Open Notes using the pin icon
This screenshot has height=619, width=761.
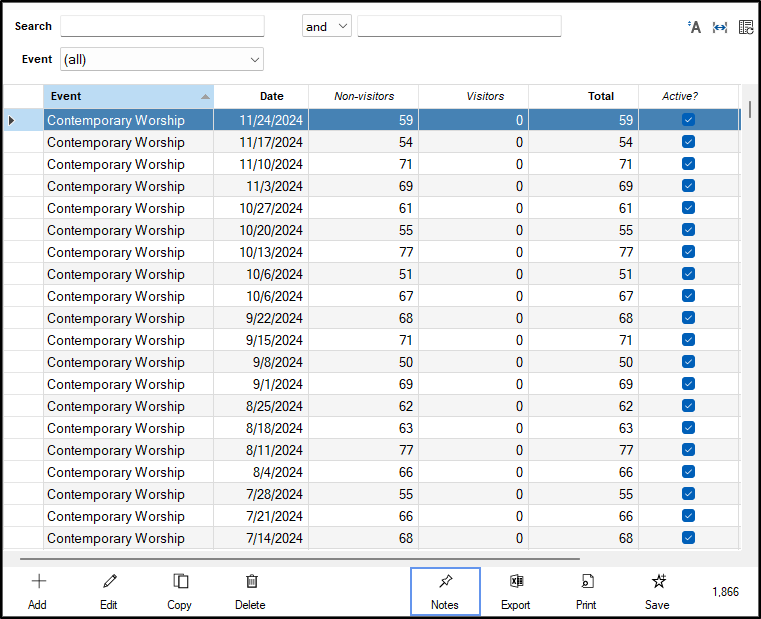tap(445, 582)
